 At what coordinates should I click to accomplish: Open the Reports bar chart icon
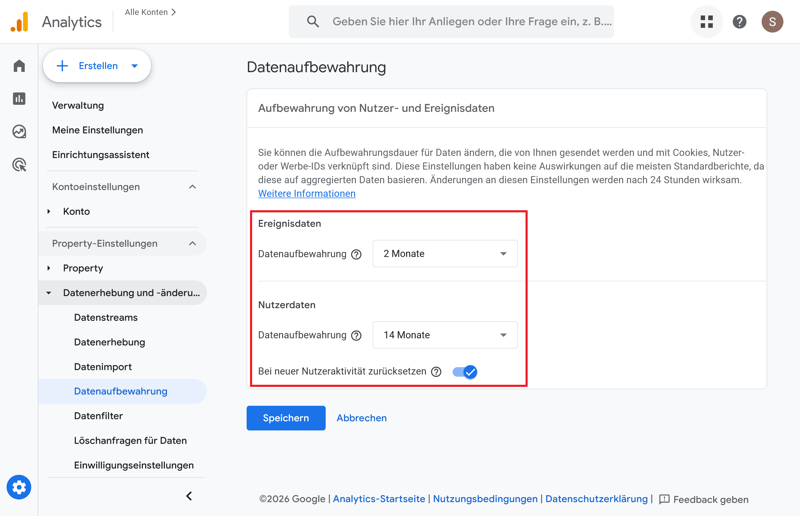(19, 99)
